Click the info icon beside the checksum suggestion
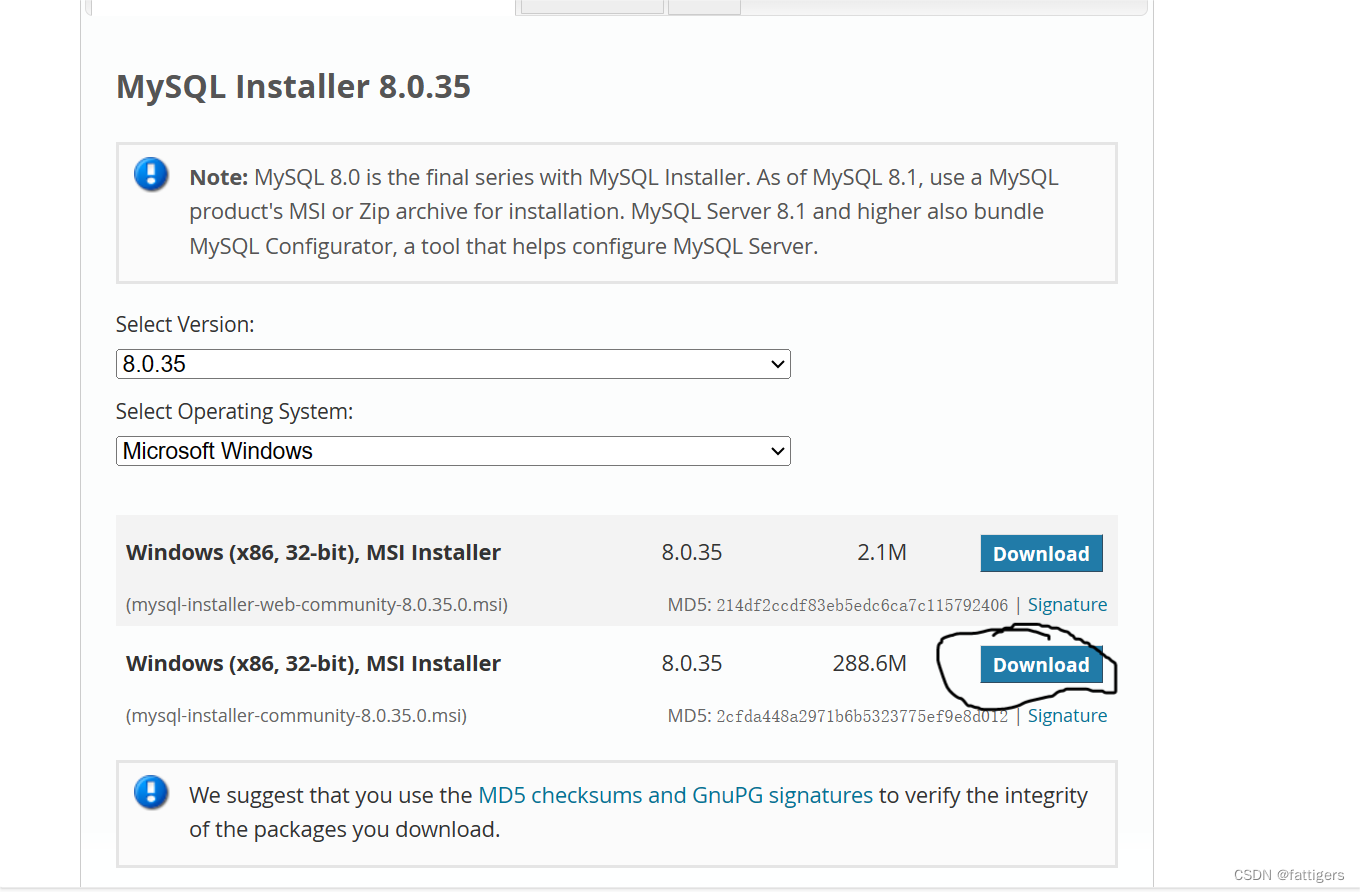 click(x=151, y=793)
